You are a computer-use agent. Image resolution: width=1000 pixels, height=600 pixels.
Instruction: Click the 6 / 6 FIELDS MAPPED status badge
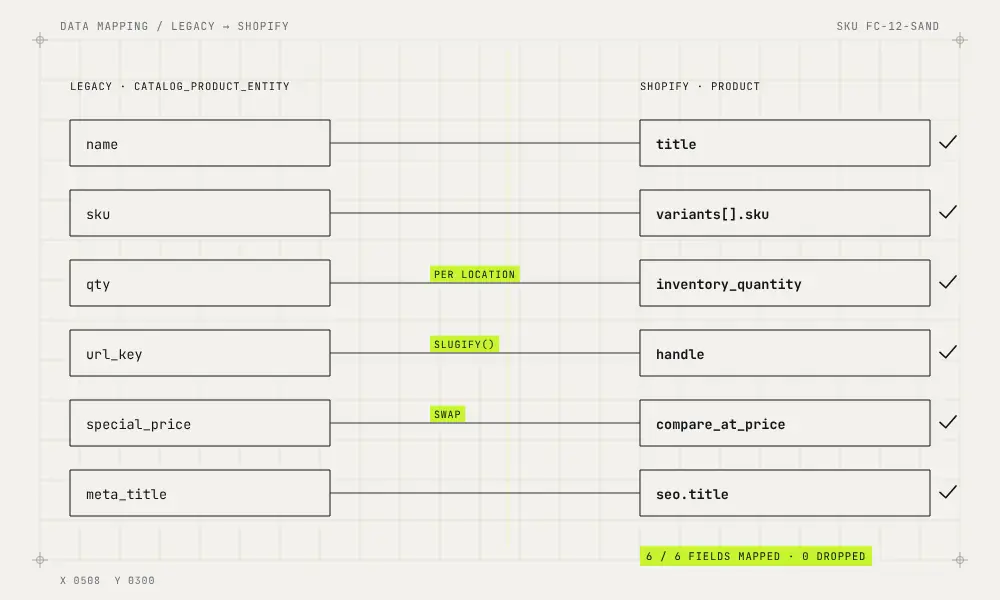point(756,556)
